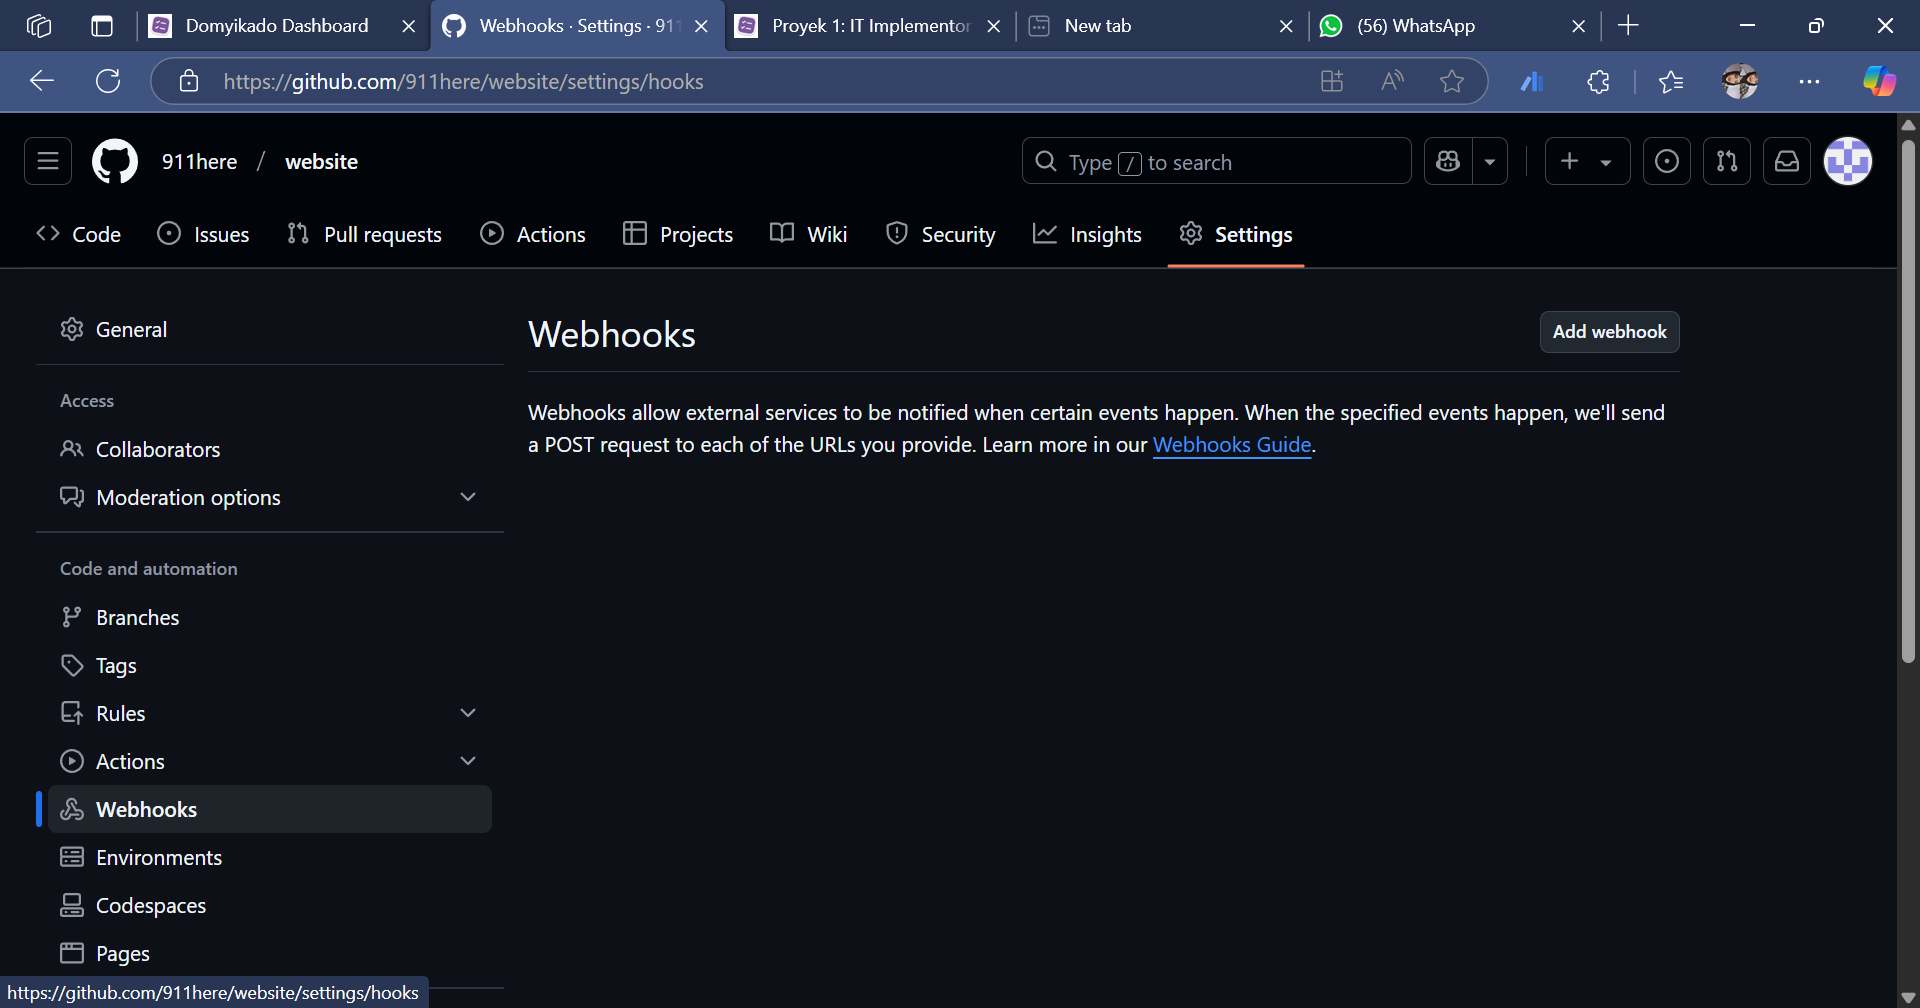Screen dimensions: 1920x1008
Task: Activate the Read aloud icon
Action: point(1391,81)
